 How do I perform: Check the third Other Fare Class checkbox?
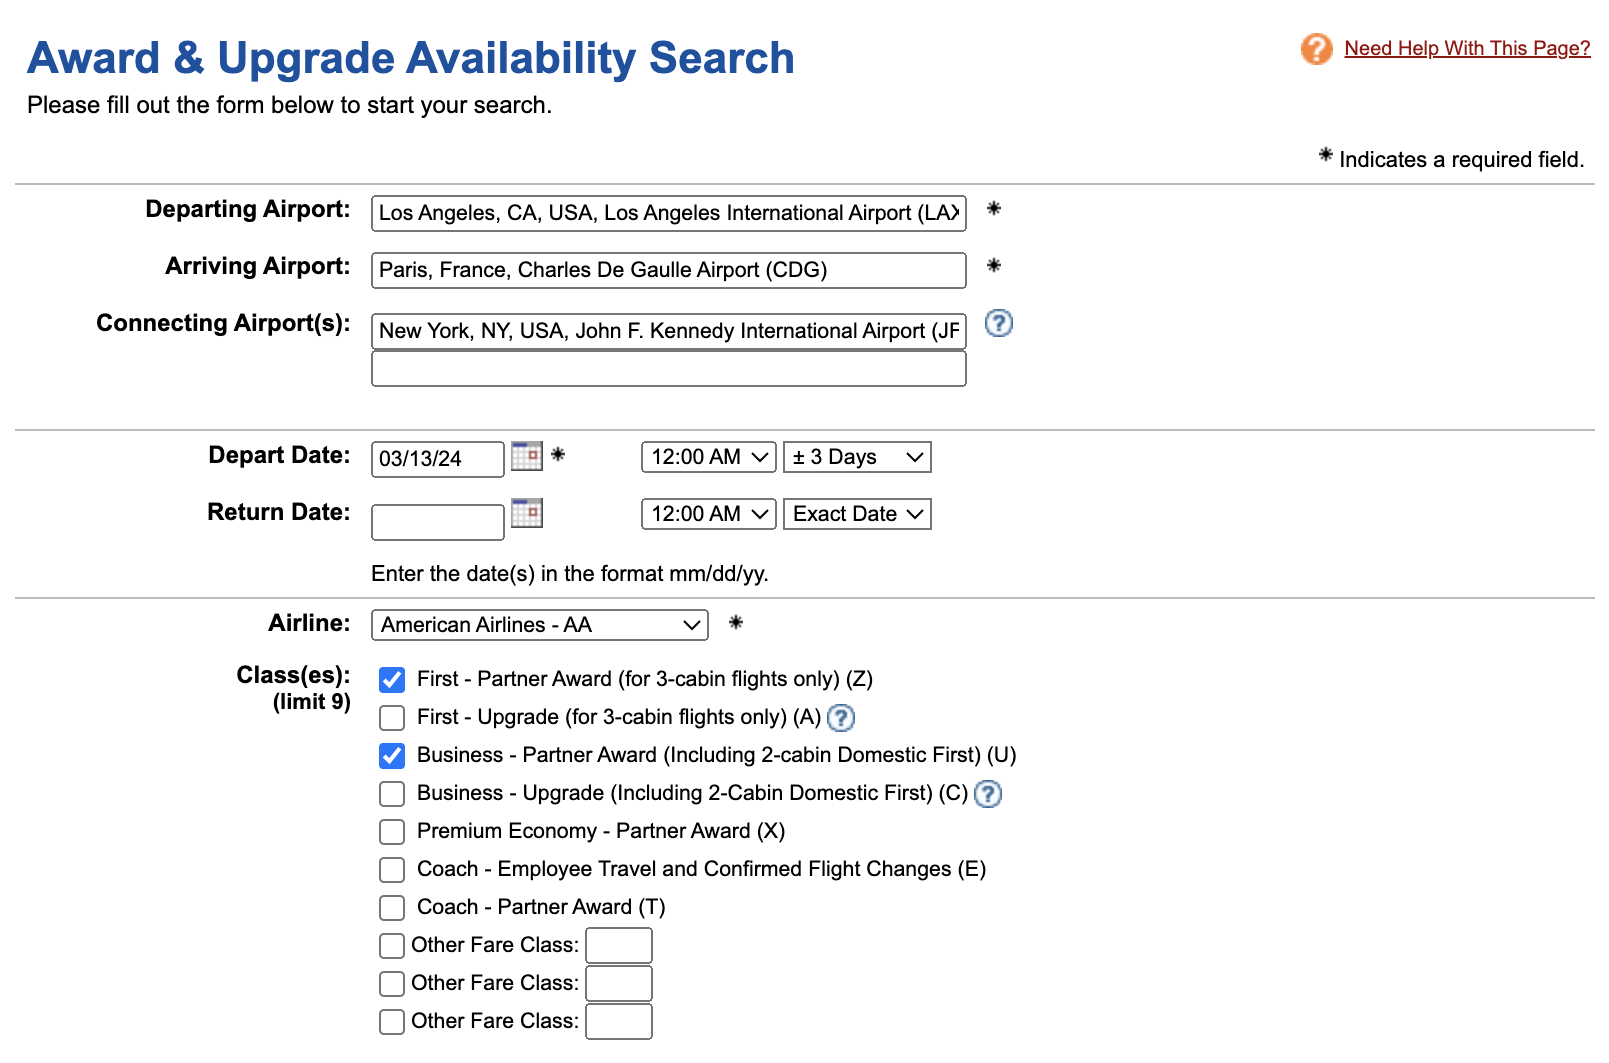coord(392,1022)
